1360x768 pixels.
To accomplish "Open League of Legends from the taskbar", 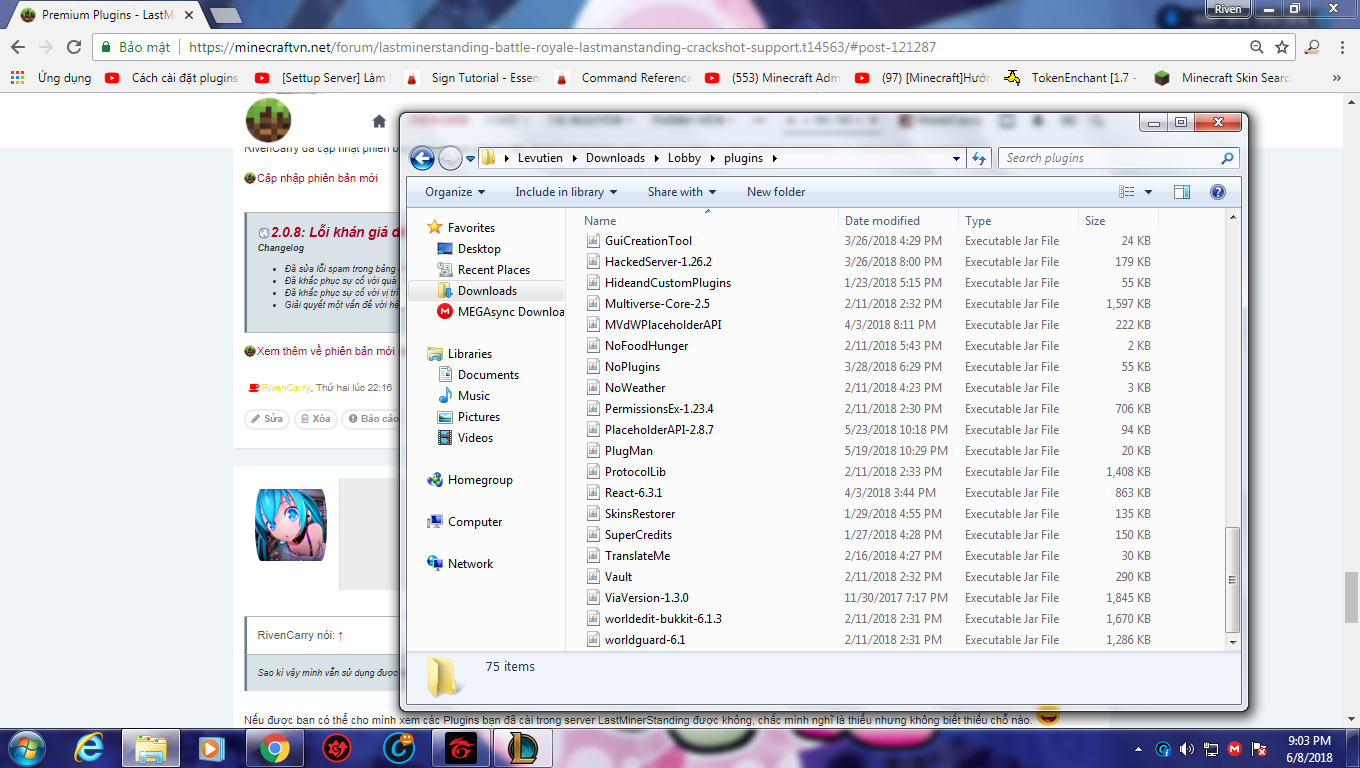I will (x=521, y=748).
